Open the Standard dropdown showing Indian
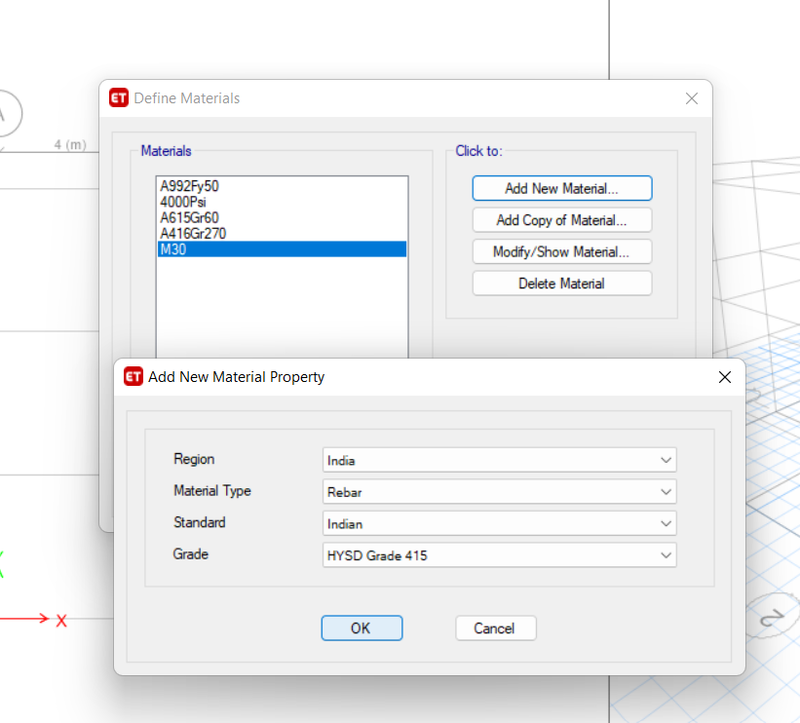The width and height of the screenshot is (800, 723). point(499,523)
